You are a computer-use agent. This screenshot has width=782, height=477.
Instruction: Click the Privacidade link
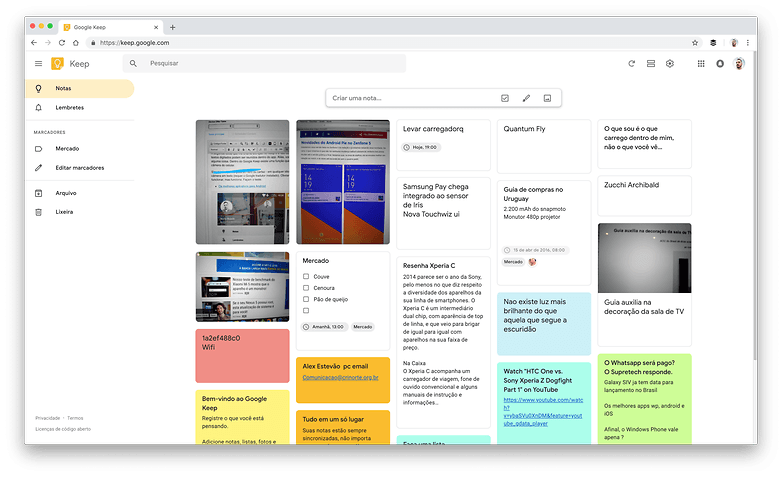click(47, 418)
